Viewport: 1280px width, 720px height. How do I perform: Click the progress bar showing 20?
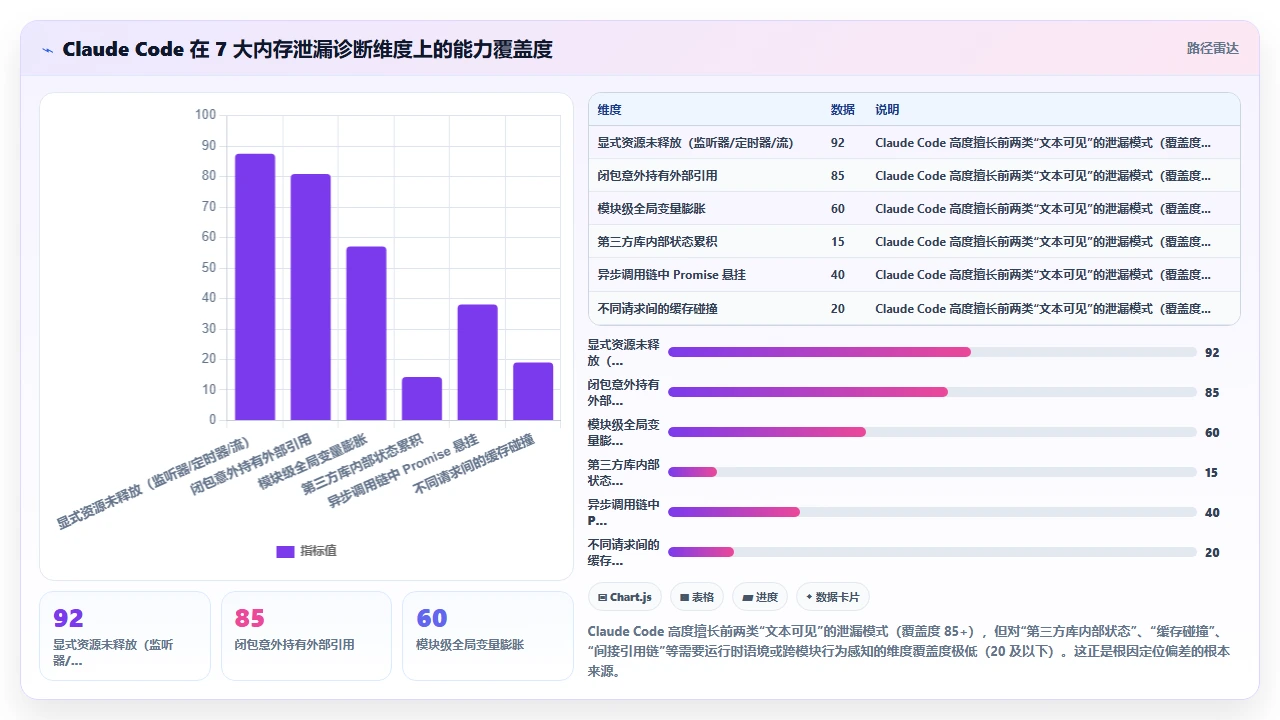(932, 552)
